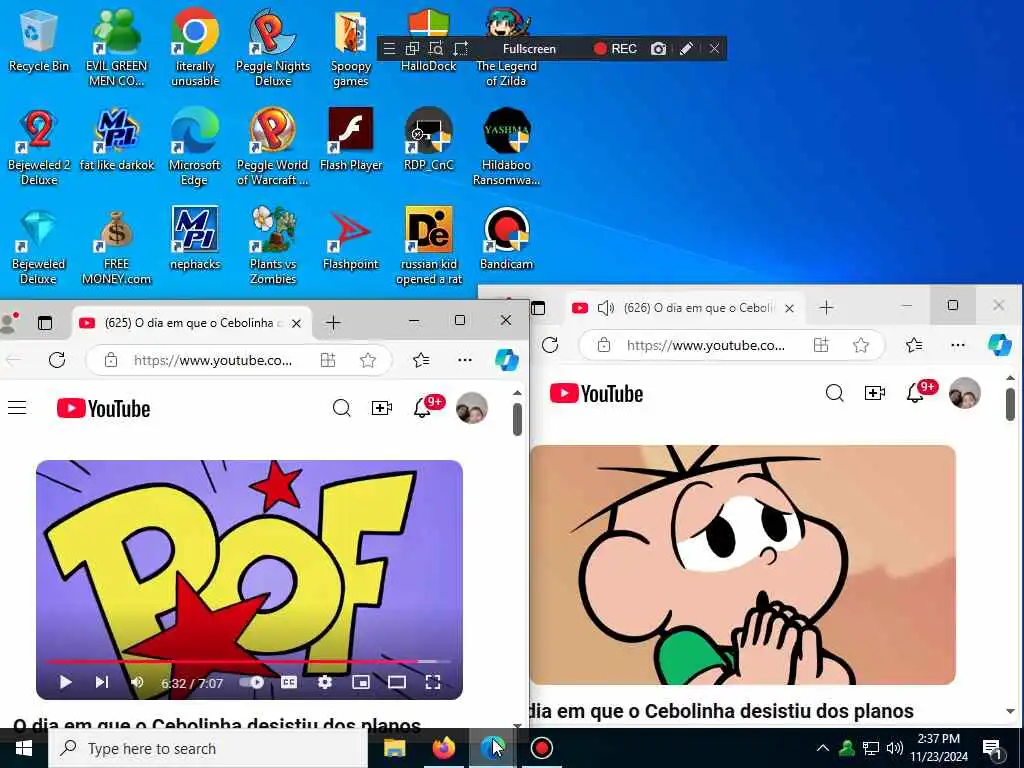Open Settings and more menu in right Edge
Screen dimensions: 1024x768
pyautogui.click(x=957, y=345)
